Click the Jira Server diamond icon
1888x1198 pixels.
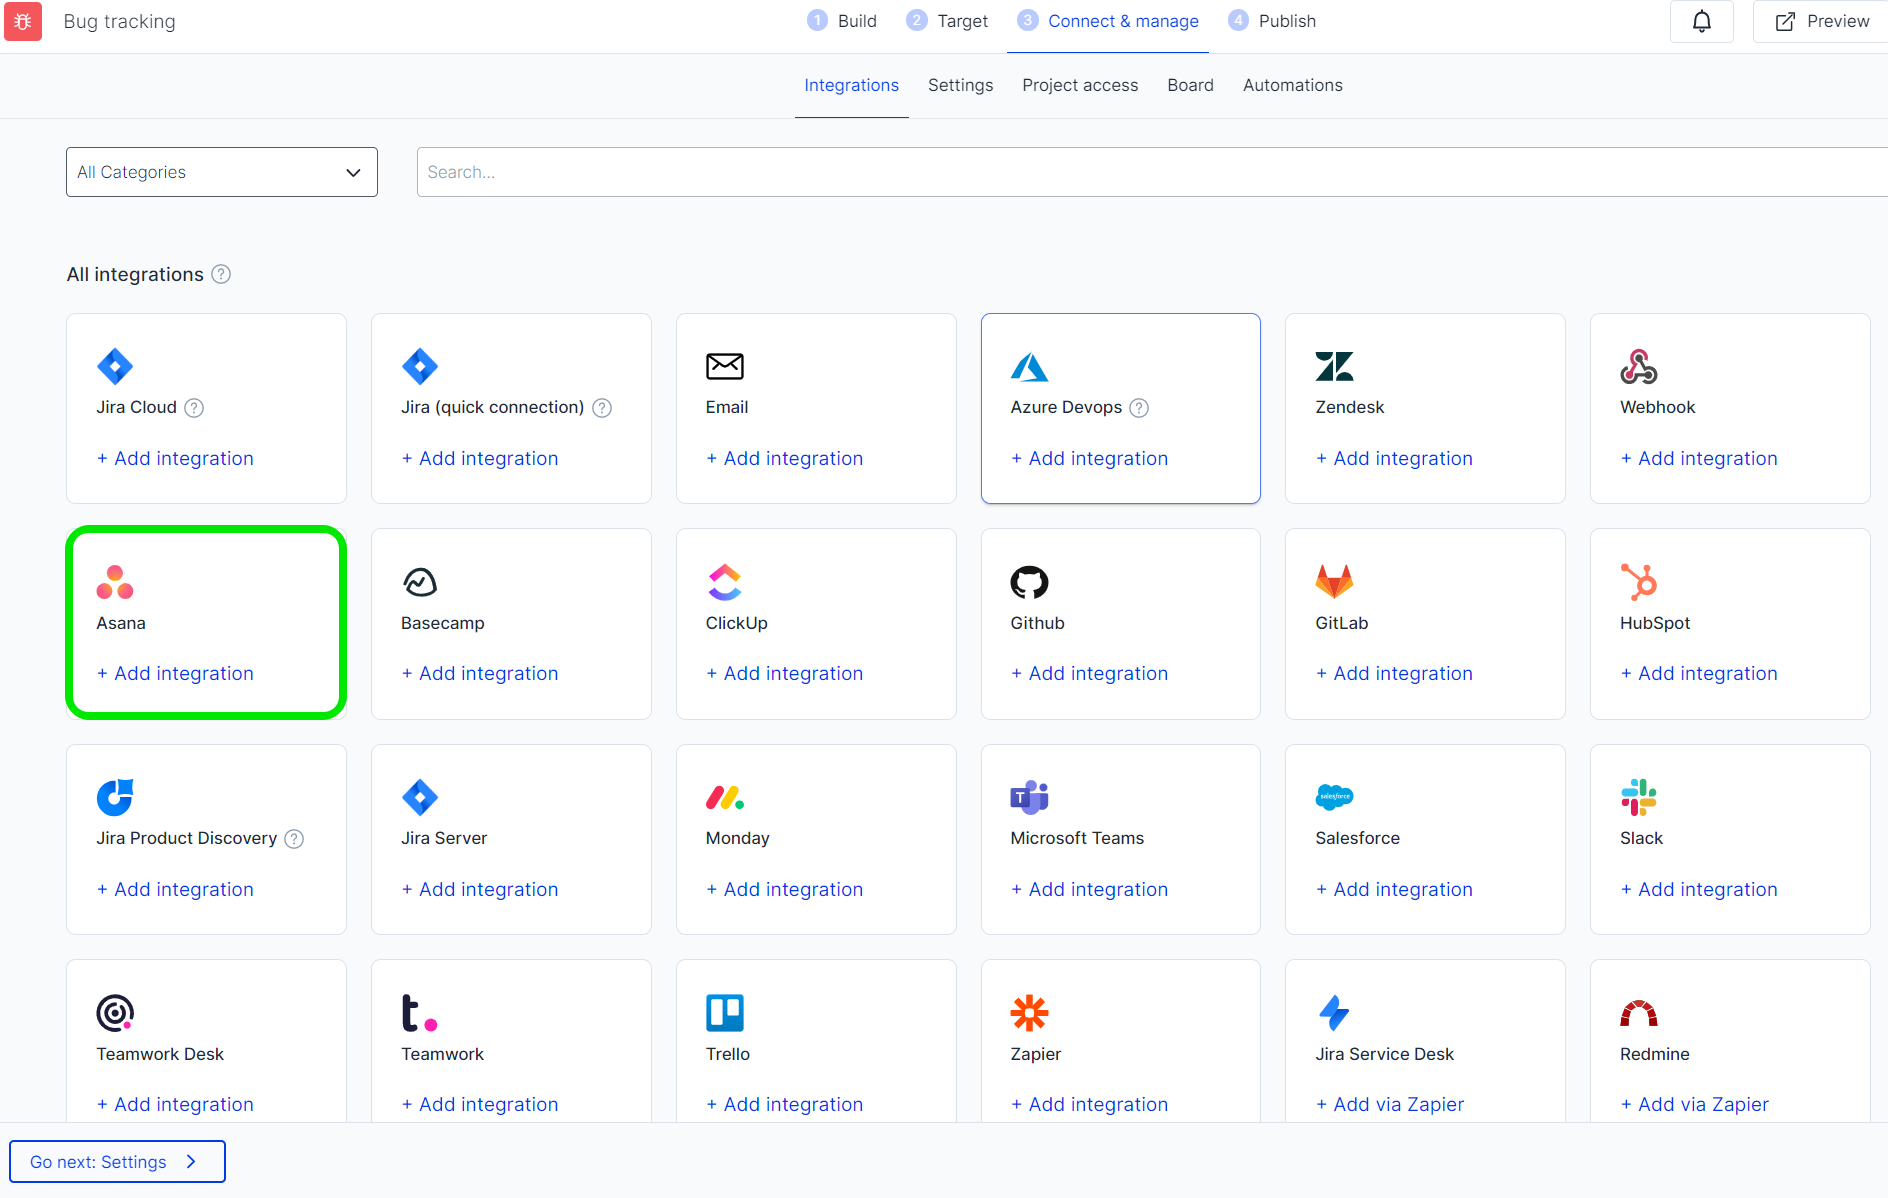point(420,797)
